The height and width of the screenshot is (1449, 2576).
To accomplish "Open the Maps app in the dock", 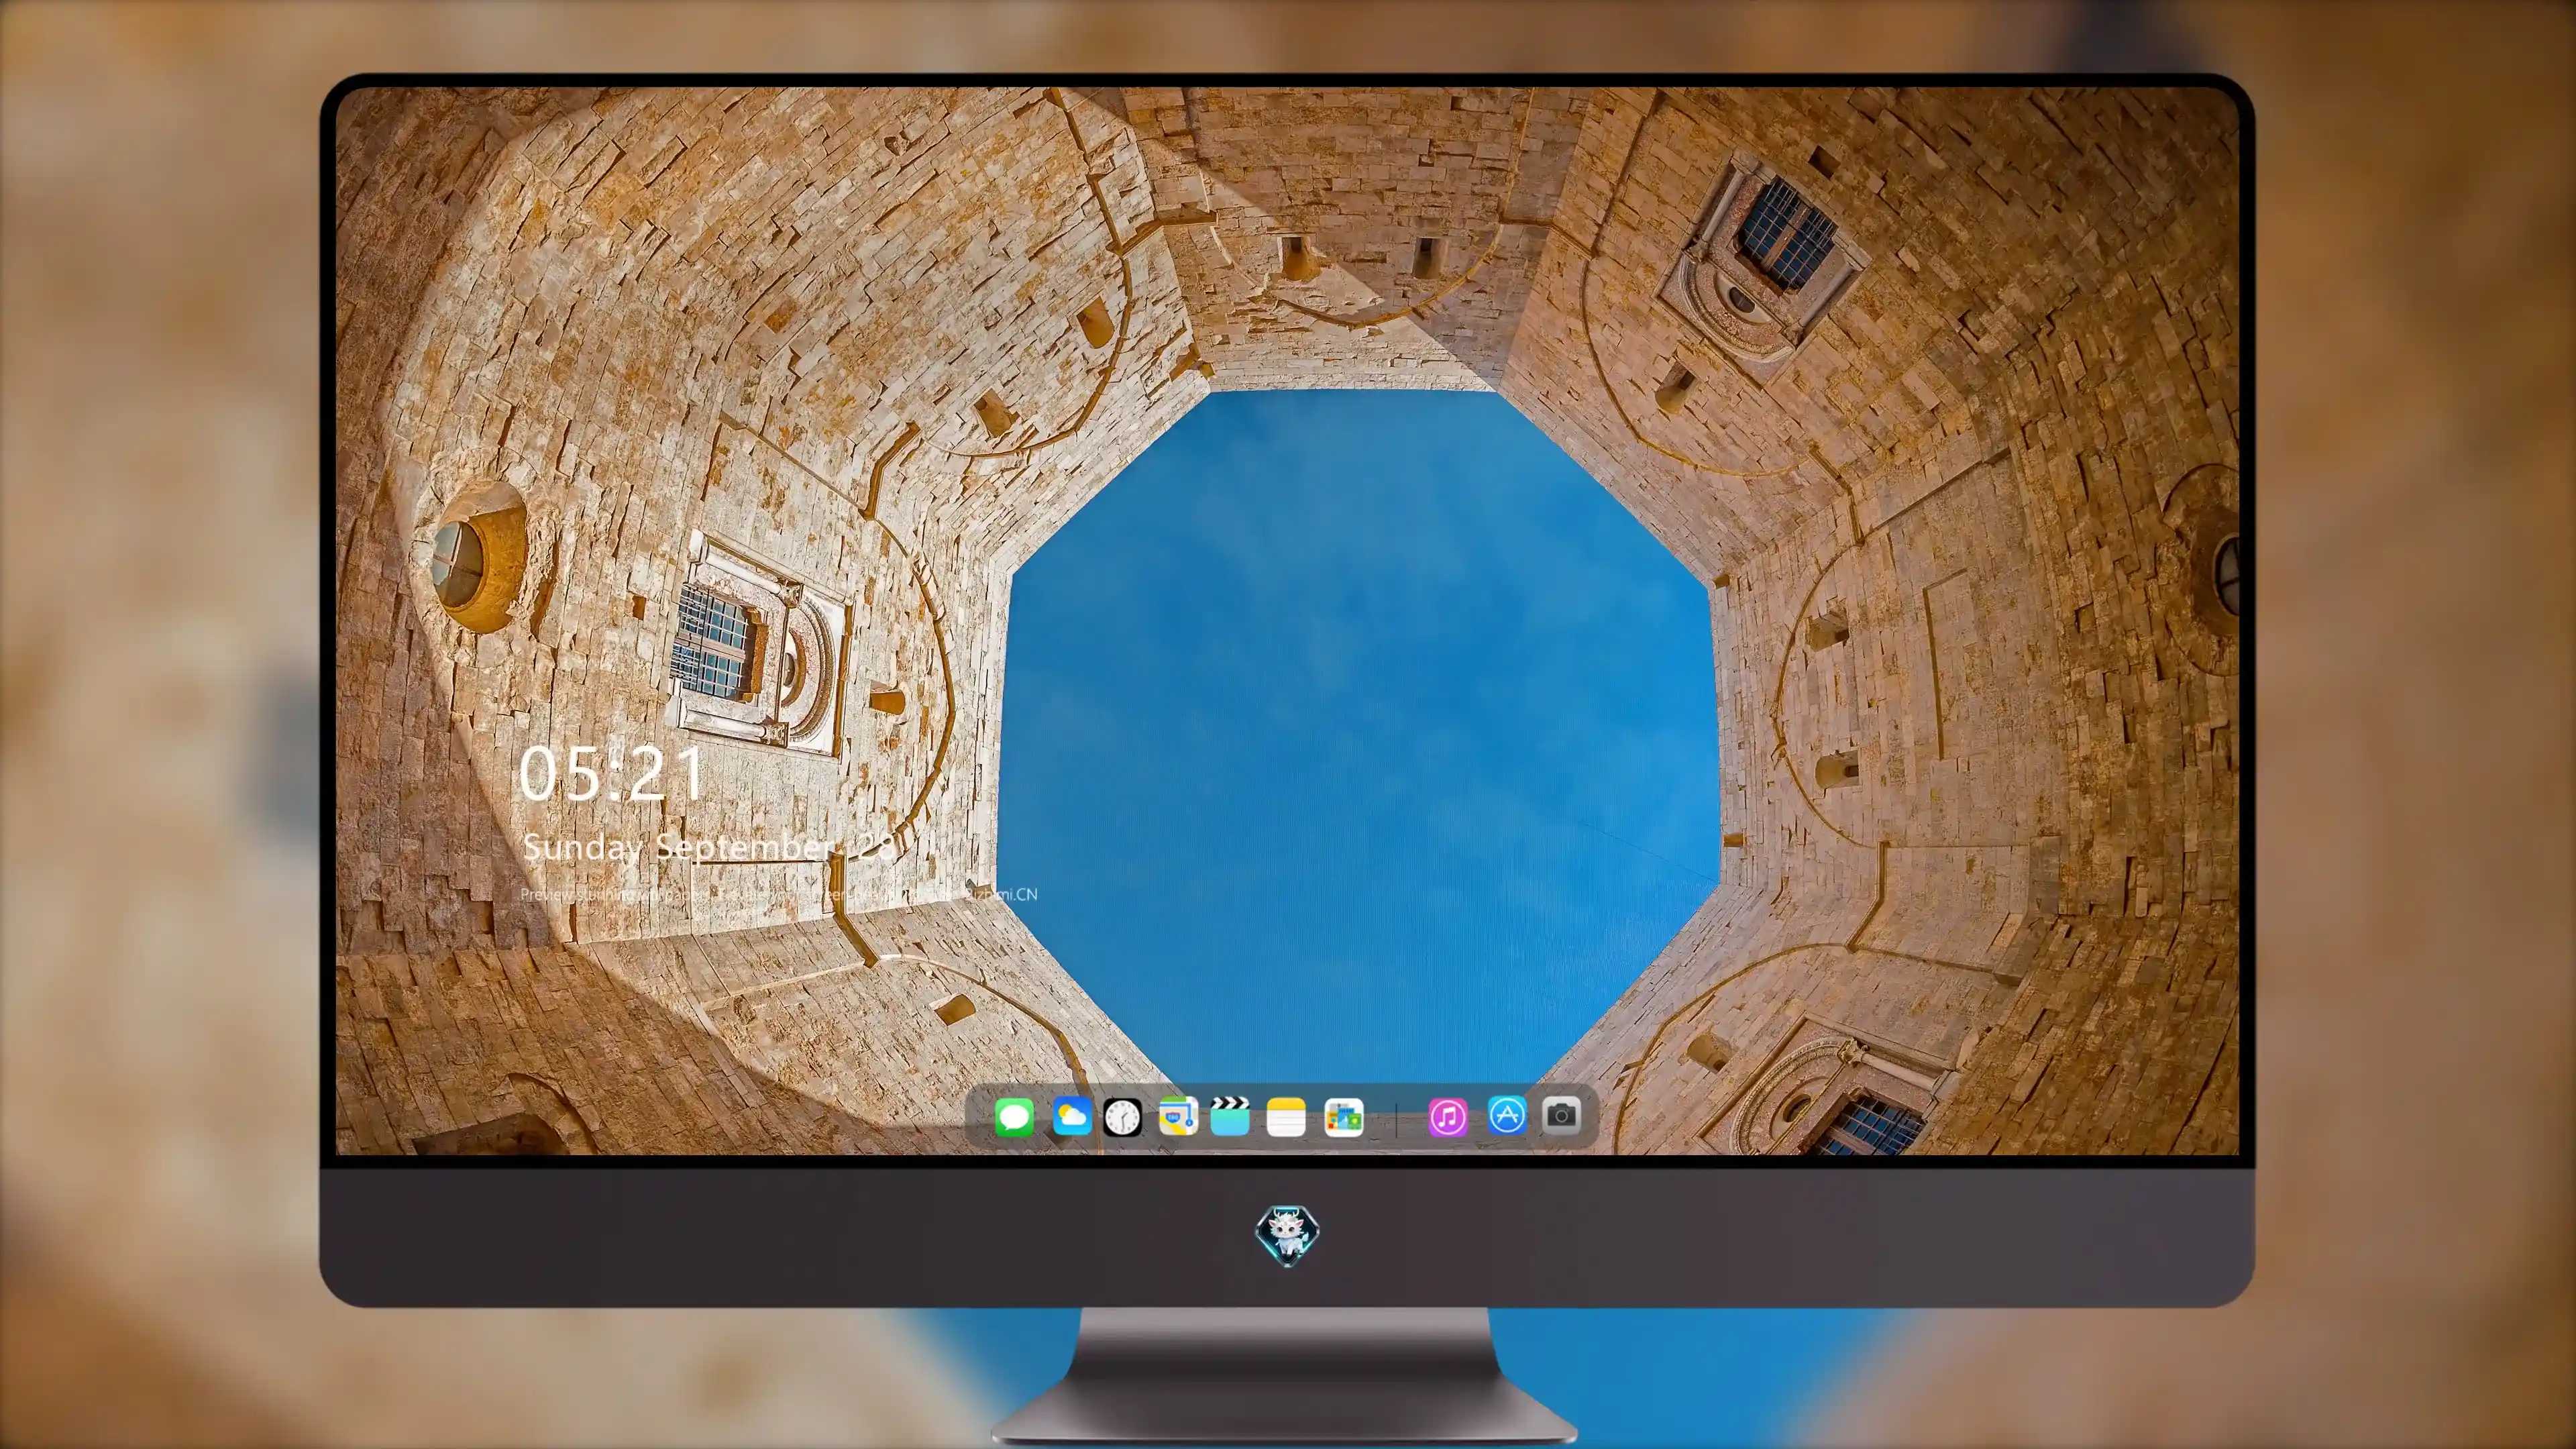I will (x=1178, y=1116).
